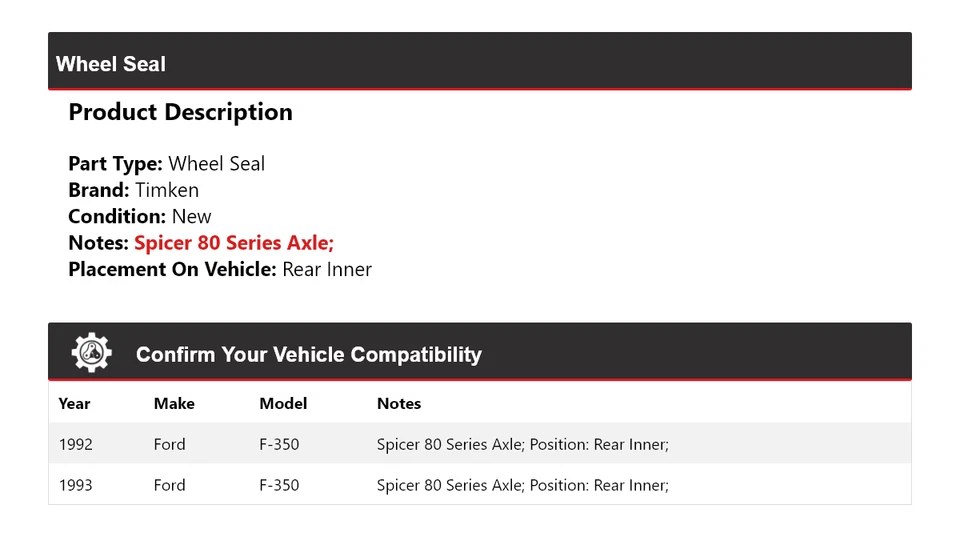The height and width of the screenshot is (537, 960).
Task: Click the Model column header
Action: pos(283,404)
